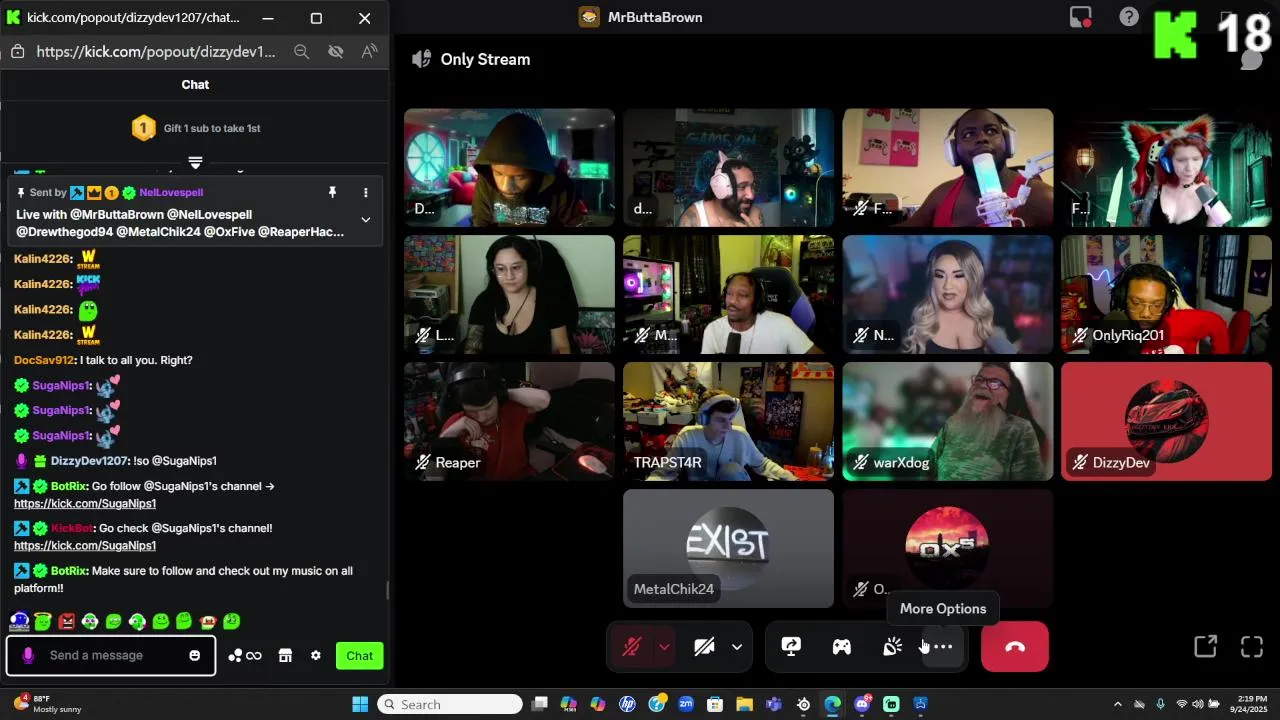Expand the leaderboard triple-line arrow

click(x=195, y=162)
